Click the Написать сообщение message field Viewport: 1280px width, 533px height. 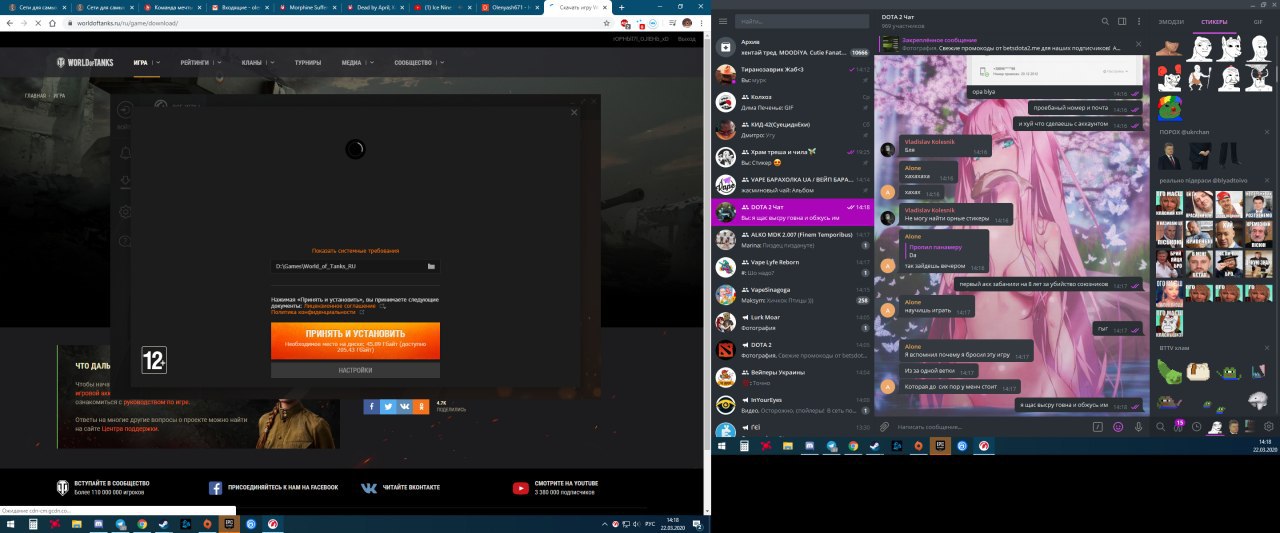[x=990, y=427]
